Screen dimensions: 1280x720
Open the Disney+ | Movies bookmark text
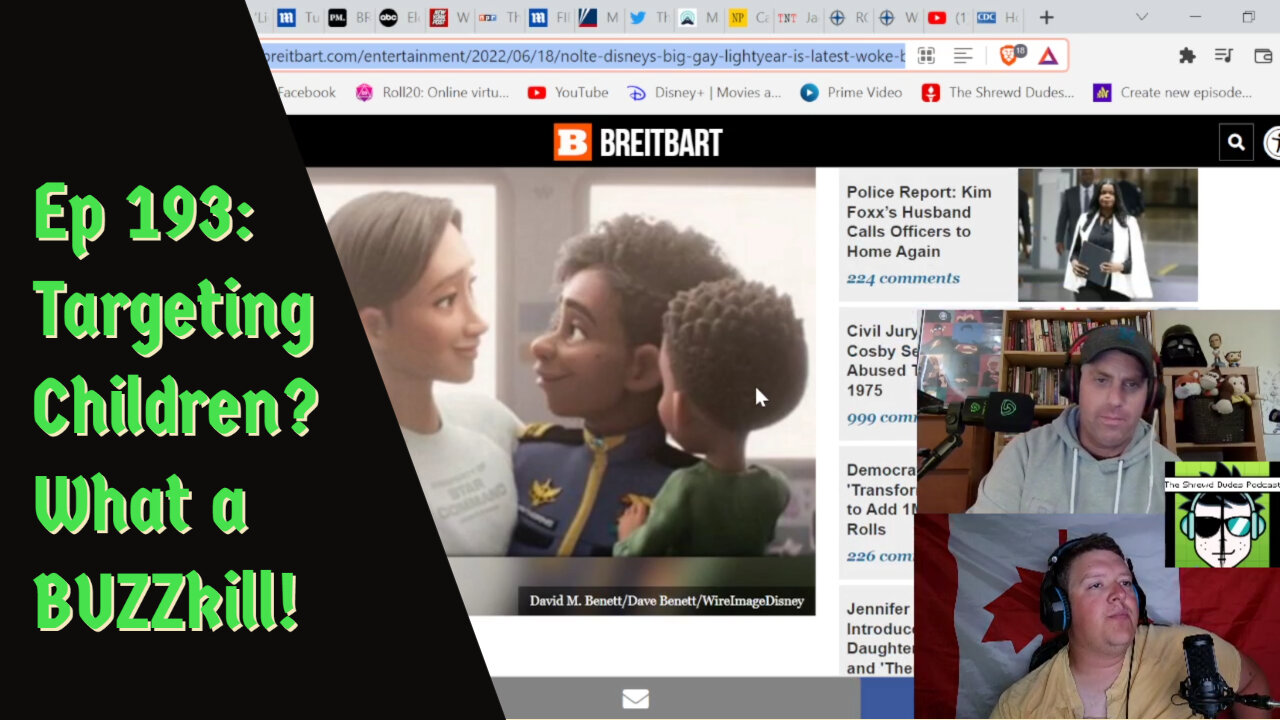[x=718, y=92]
